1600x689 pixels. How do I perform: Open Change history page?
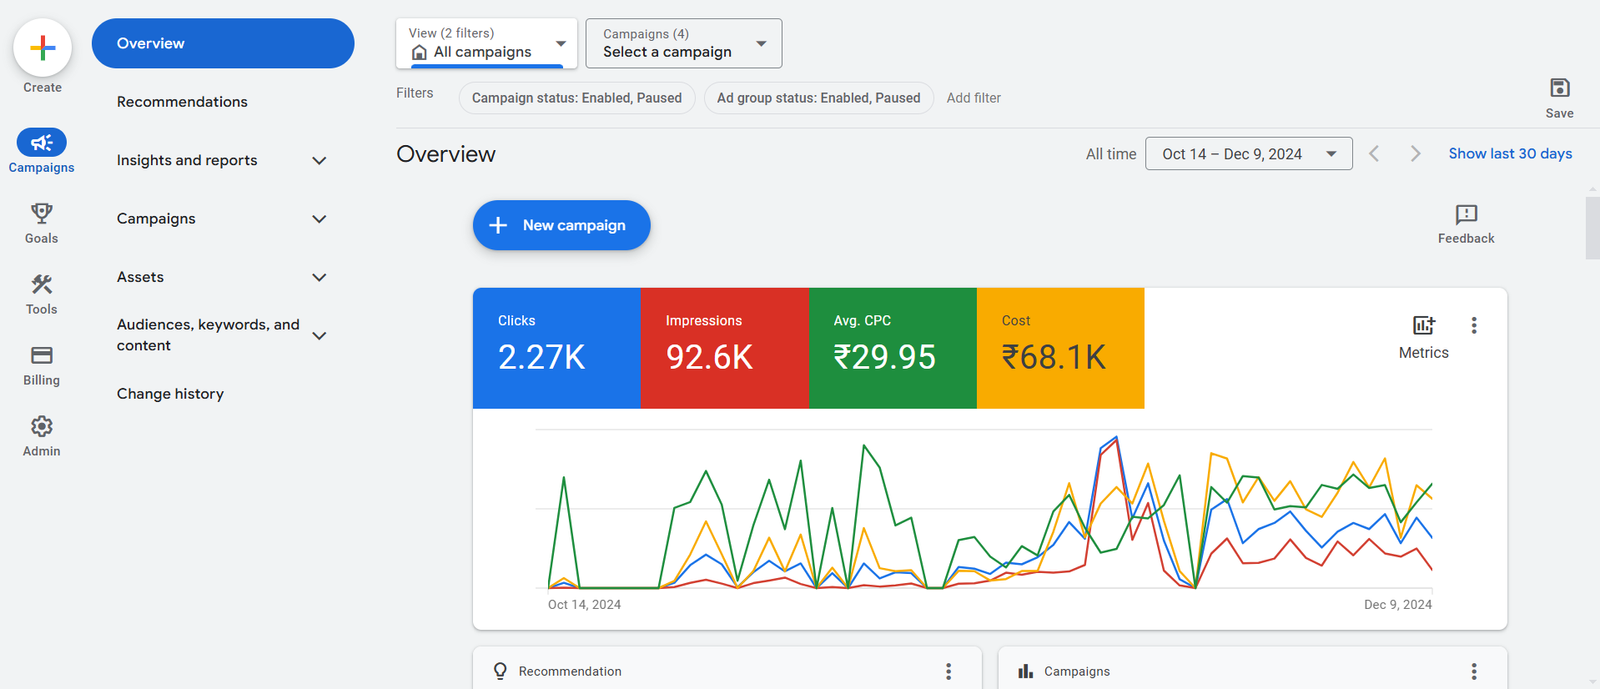170,394
